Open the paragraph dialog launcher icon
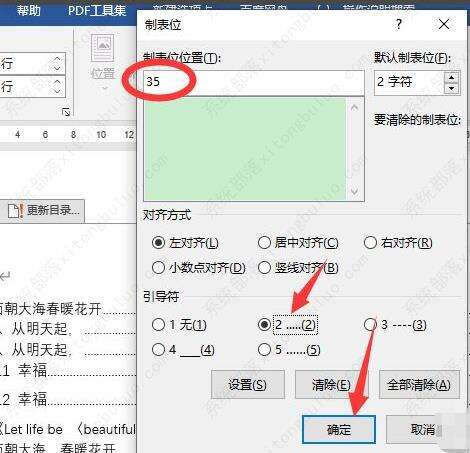The image size is (470, 453). point(66,112)
